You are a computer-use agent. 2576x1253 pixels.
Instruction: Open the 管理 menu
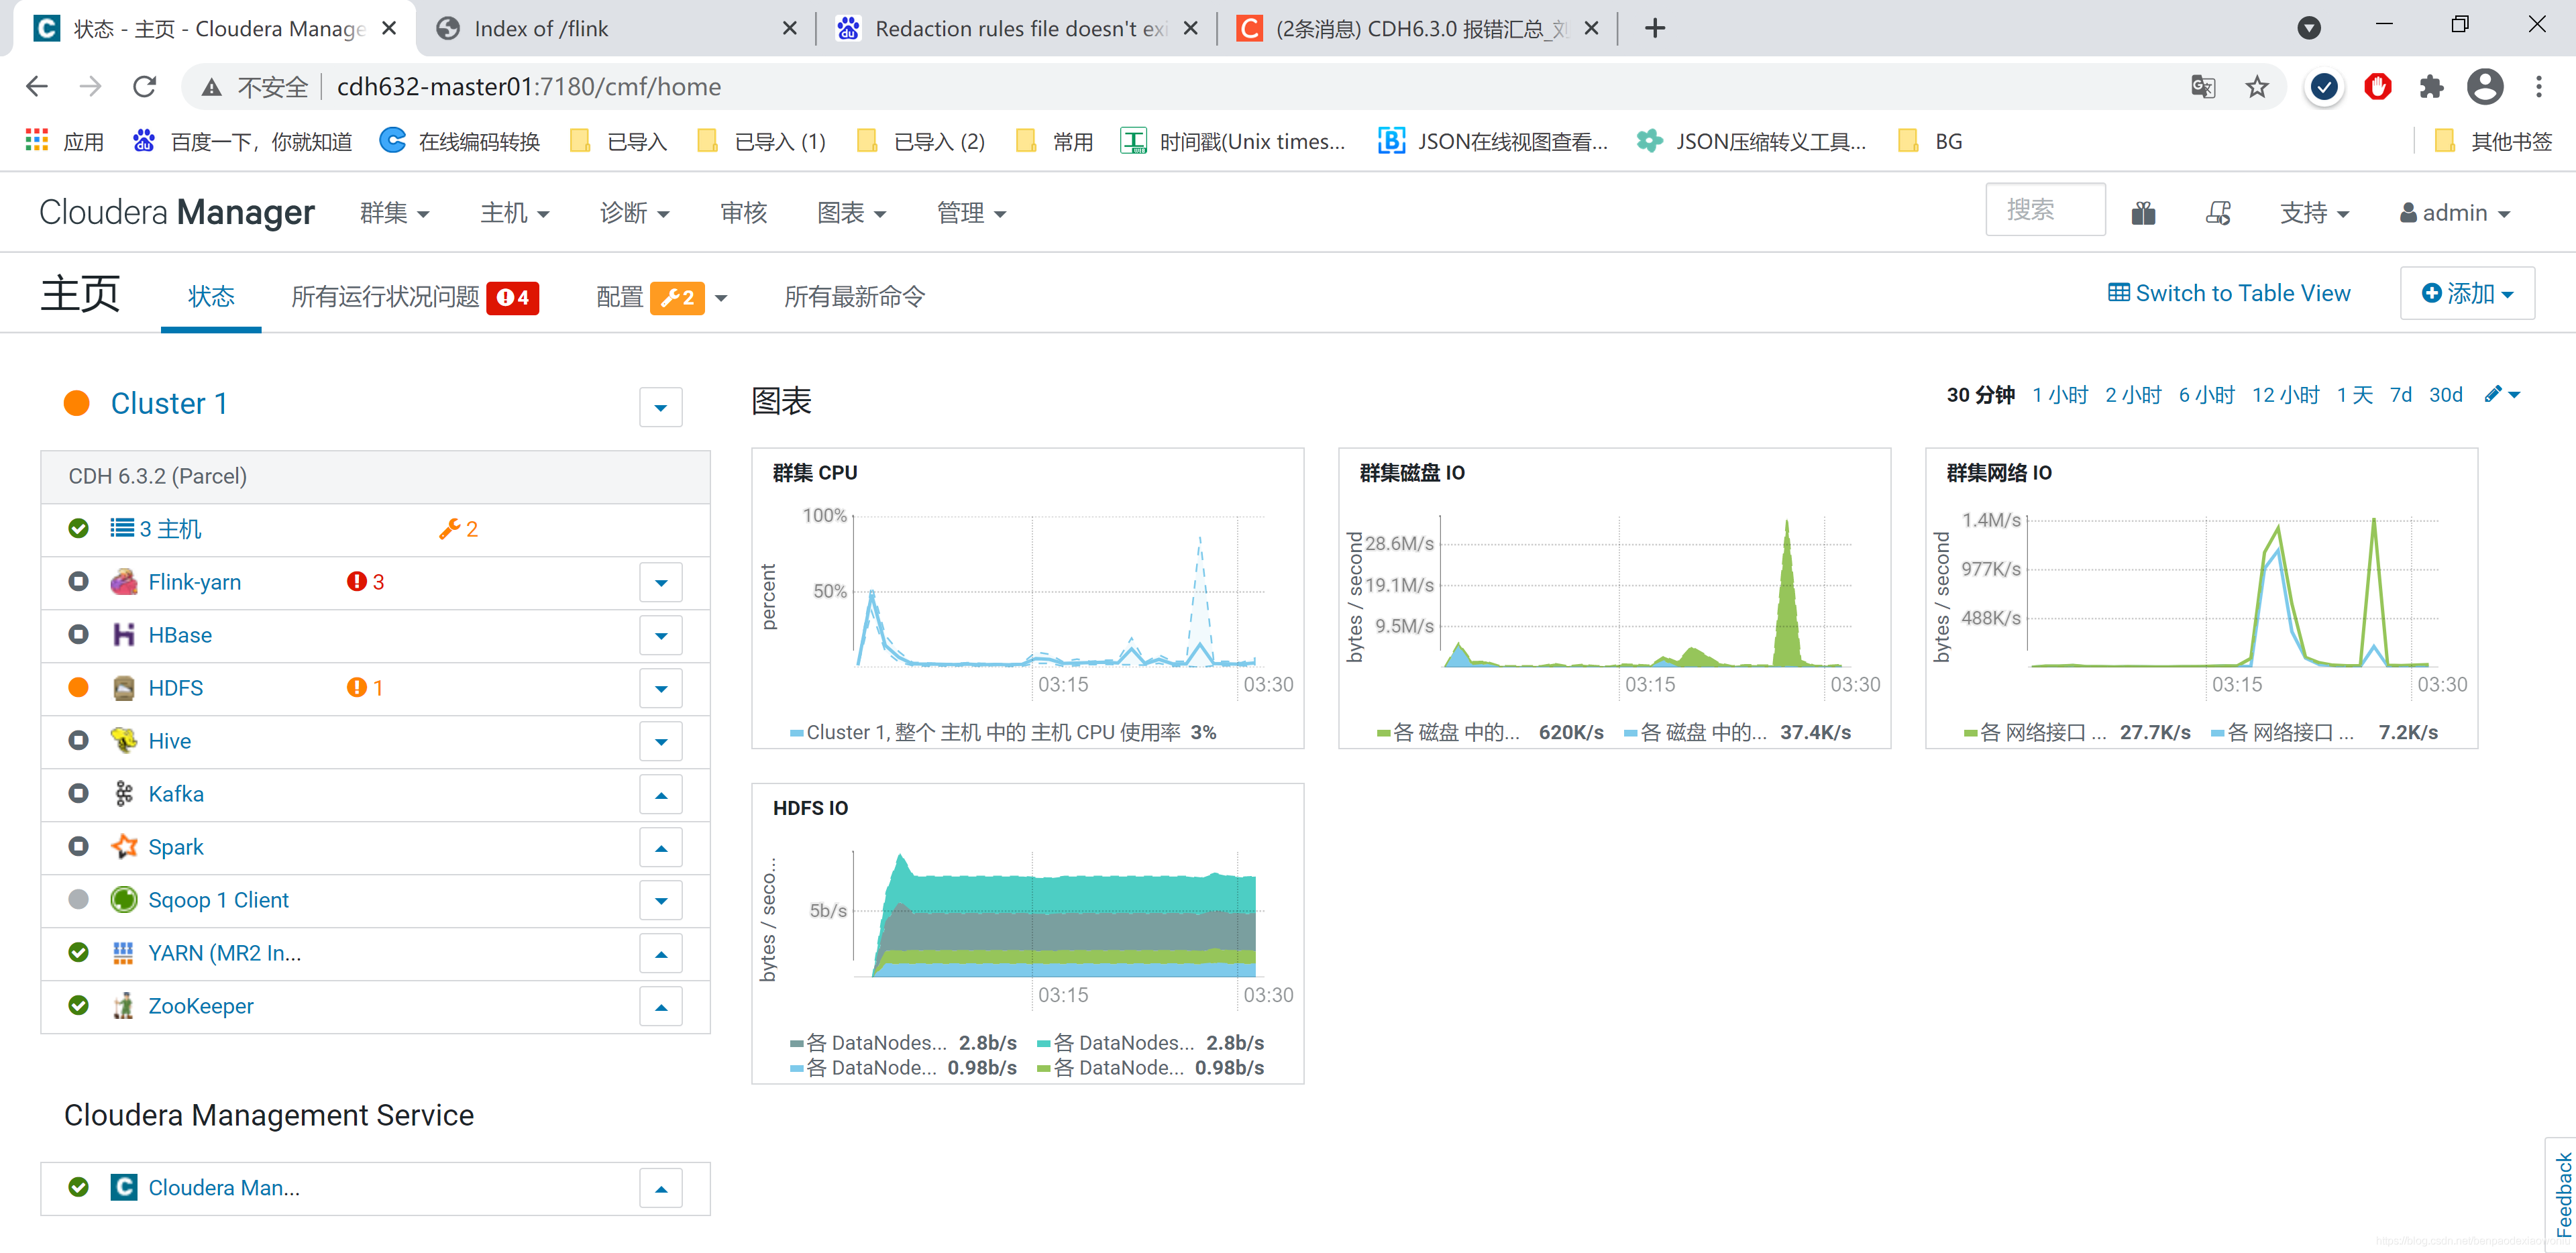[972, 212]
